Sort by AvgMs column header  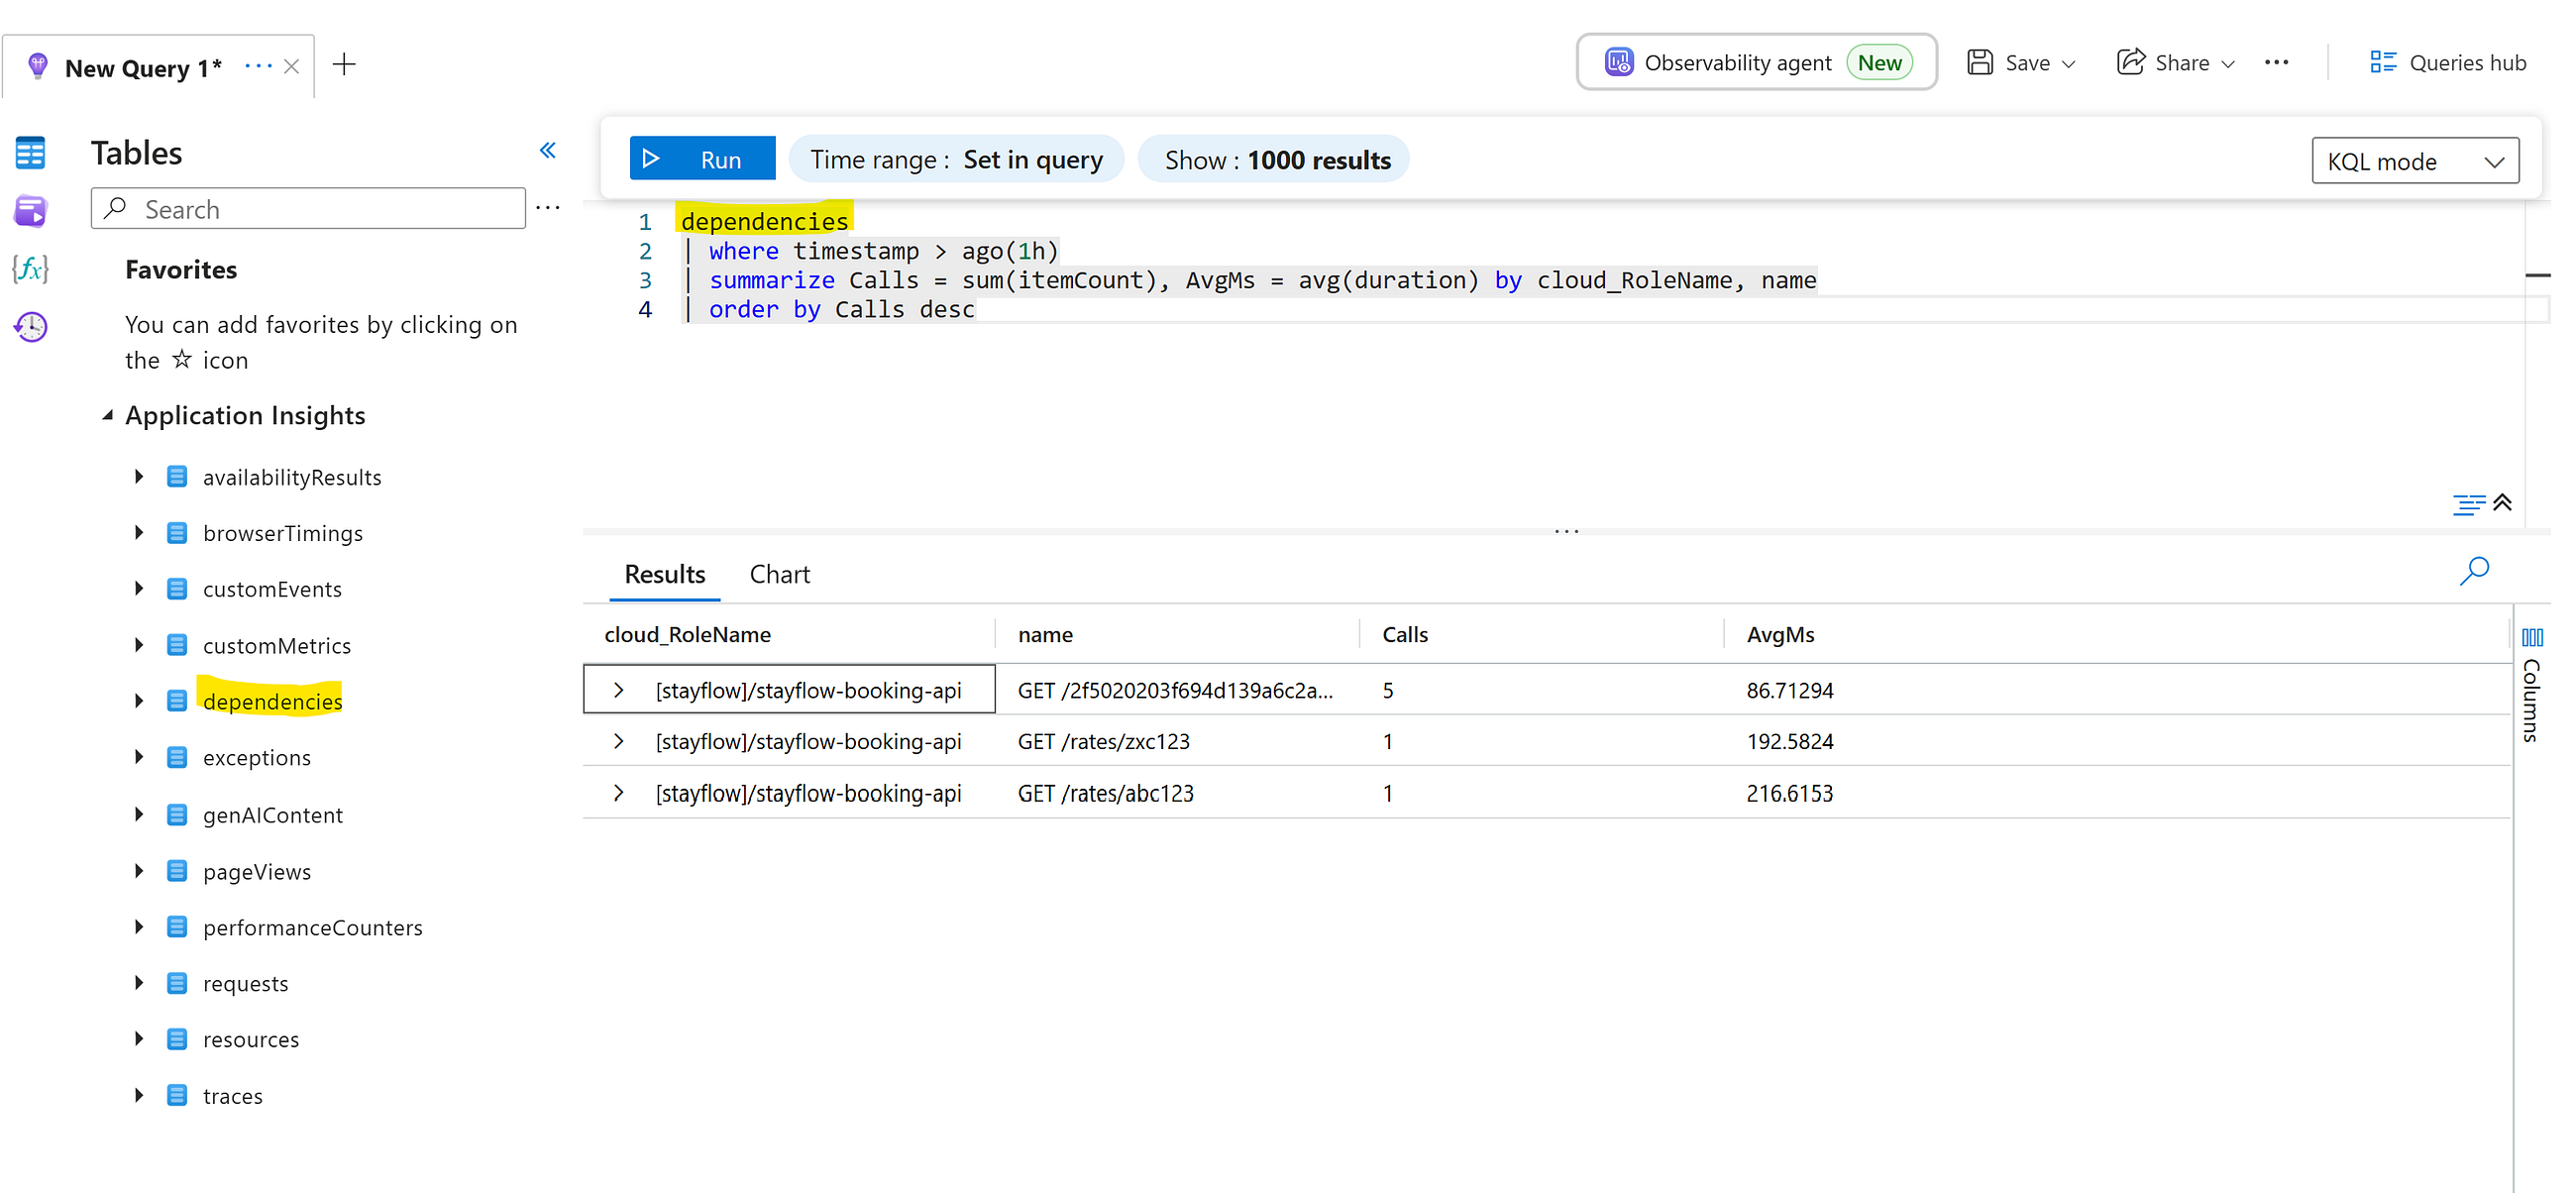[x=1780, y=634]
